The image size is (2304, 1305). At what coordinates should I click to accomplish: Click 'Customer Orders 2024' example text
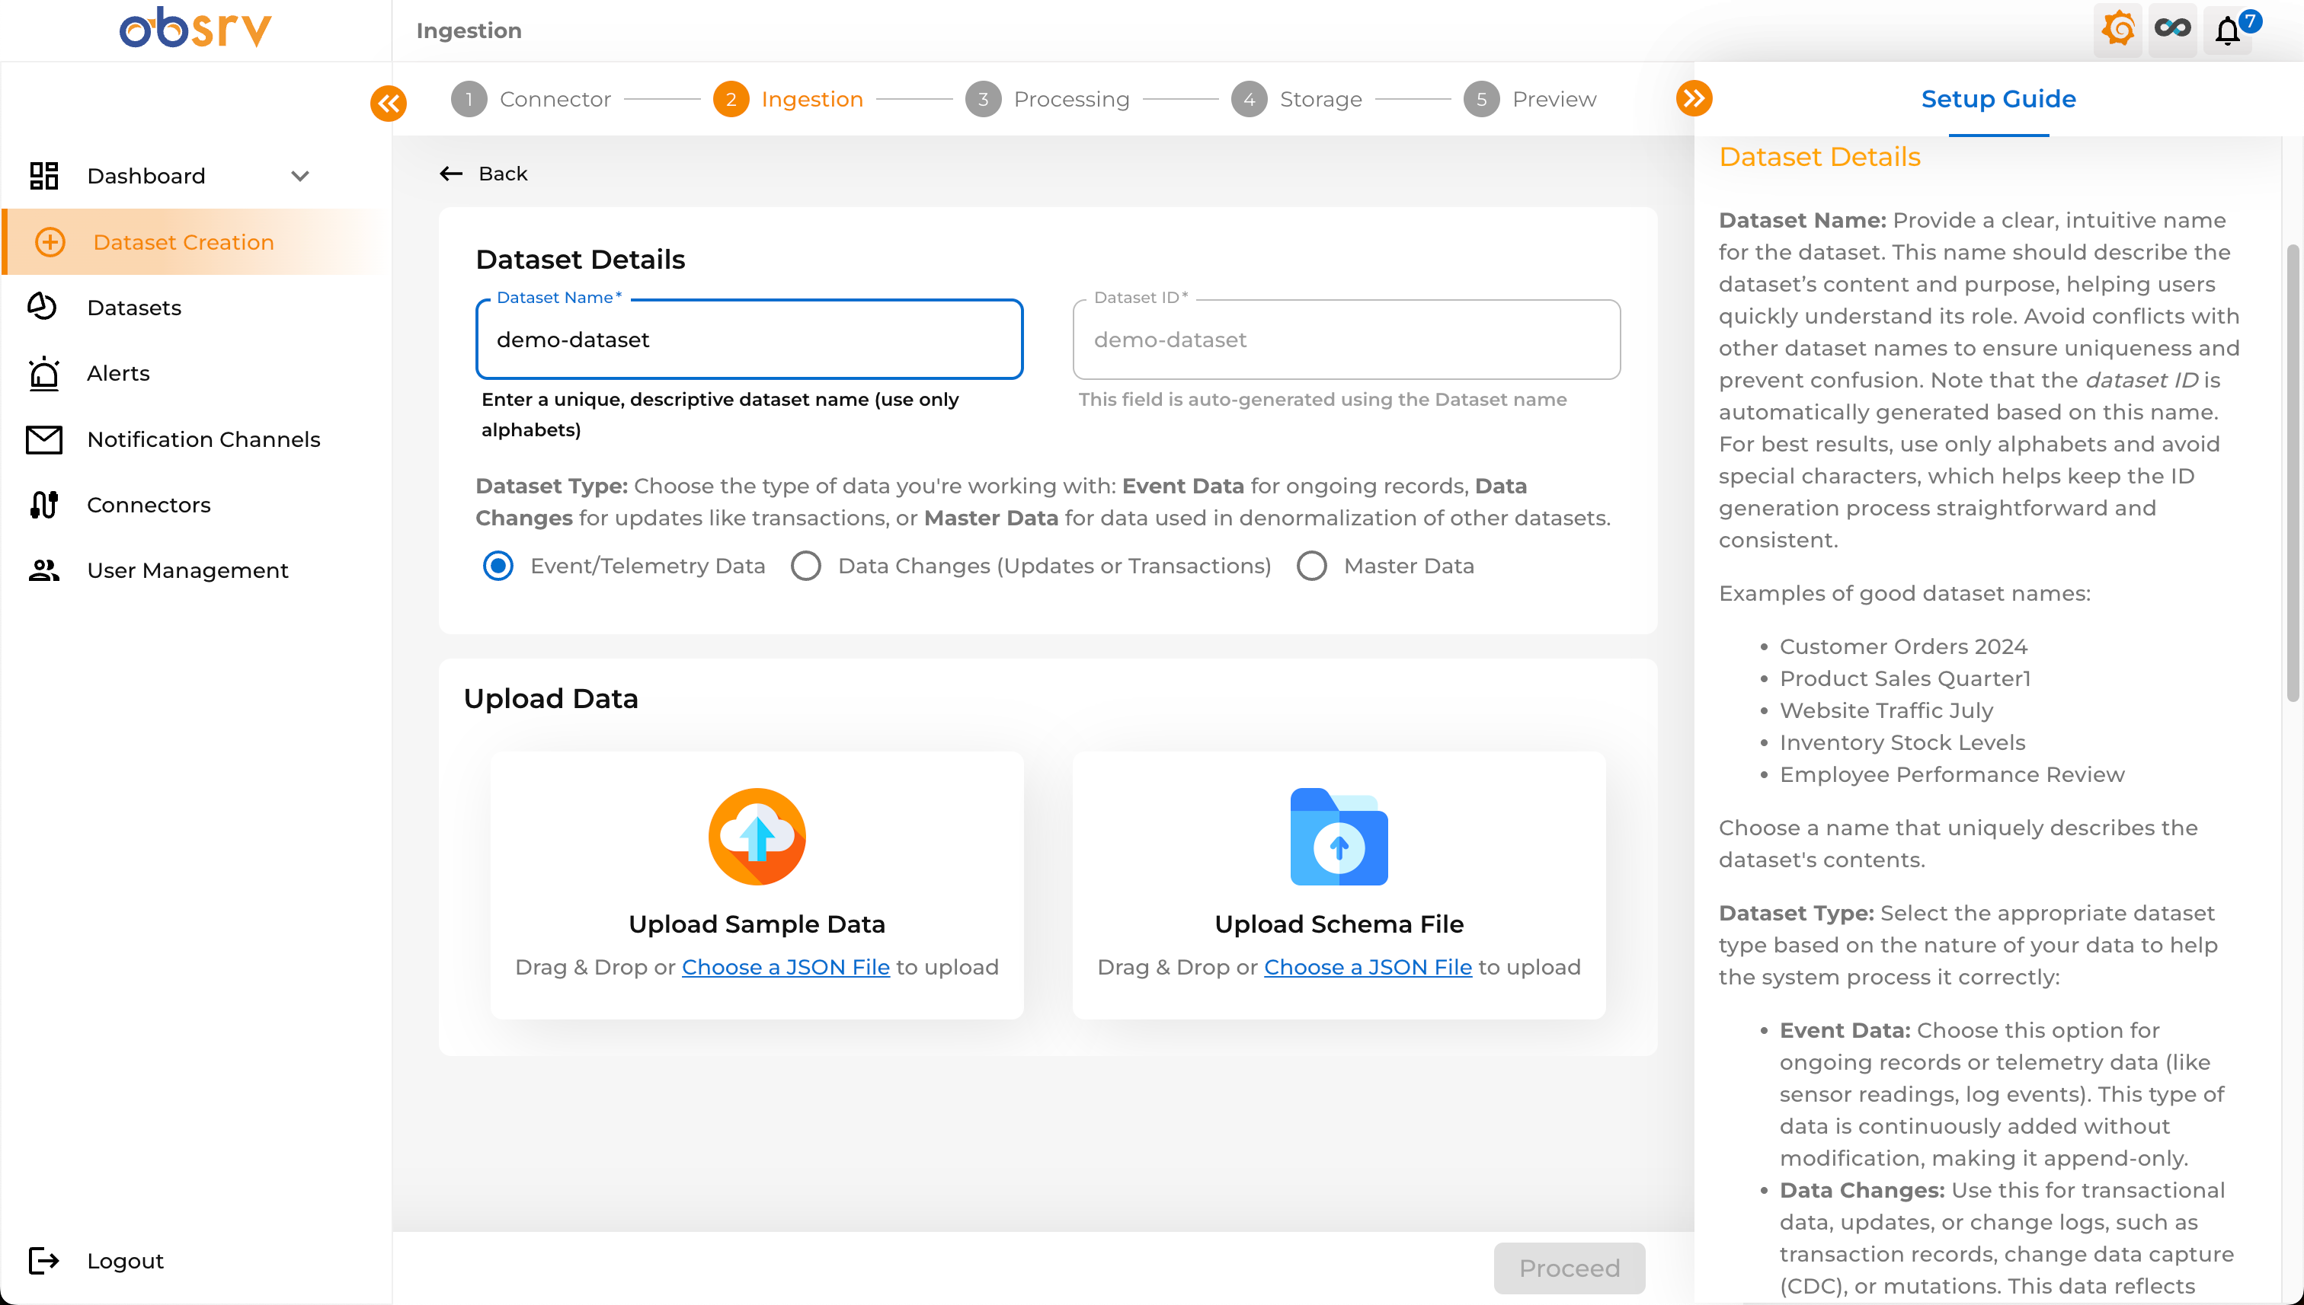1903,647
